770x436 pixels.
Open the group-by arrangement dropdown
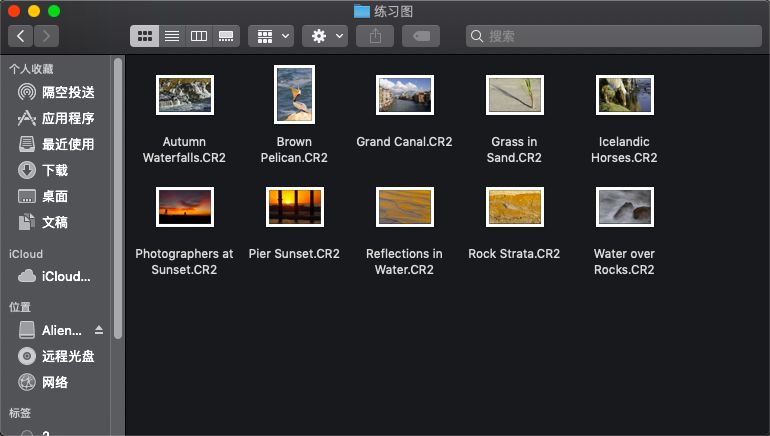(x=272, y=36)
